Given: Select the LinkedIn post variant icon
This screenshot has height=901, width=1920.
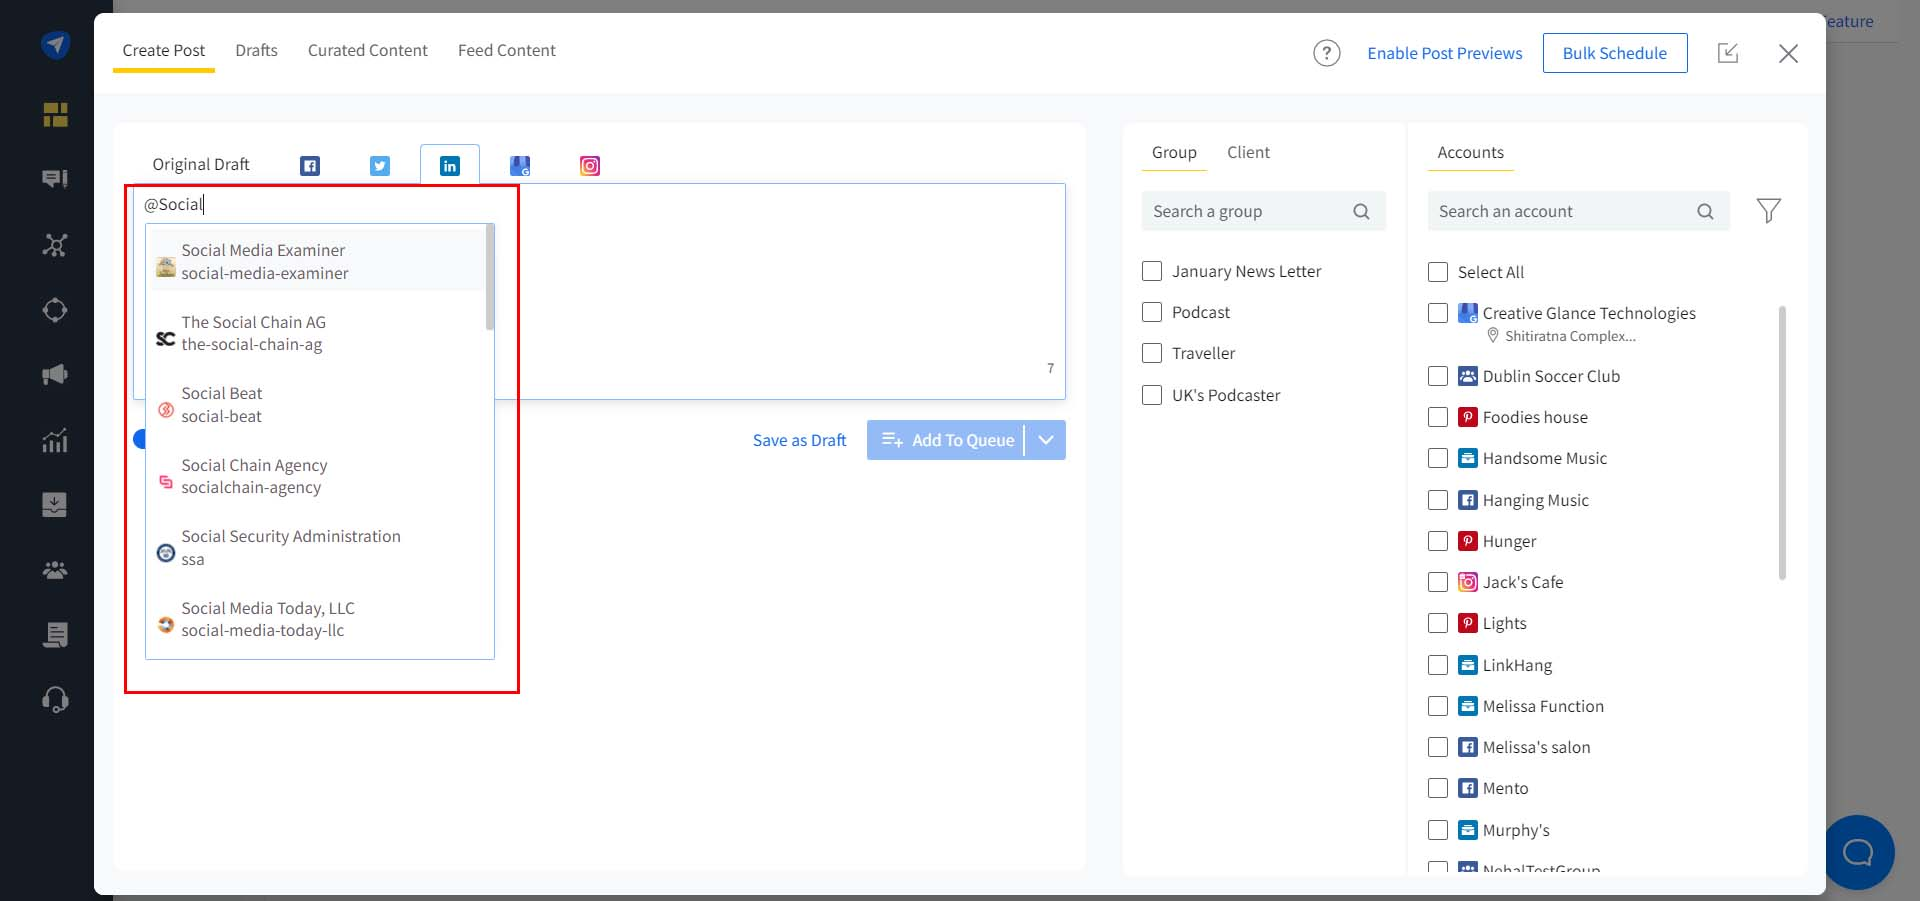Looking at the screenshot, I should click(450, 166).
